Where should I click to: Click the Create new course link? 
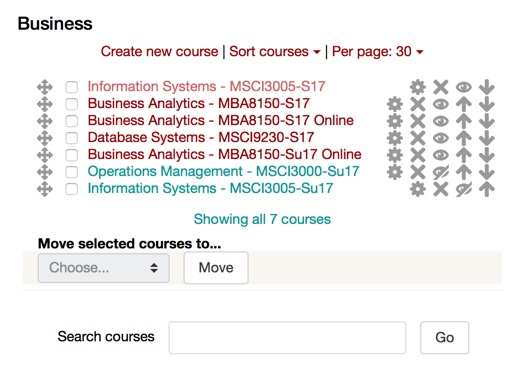point(159,52)
